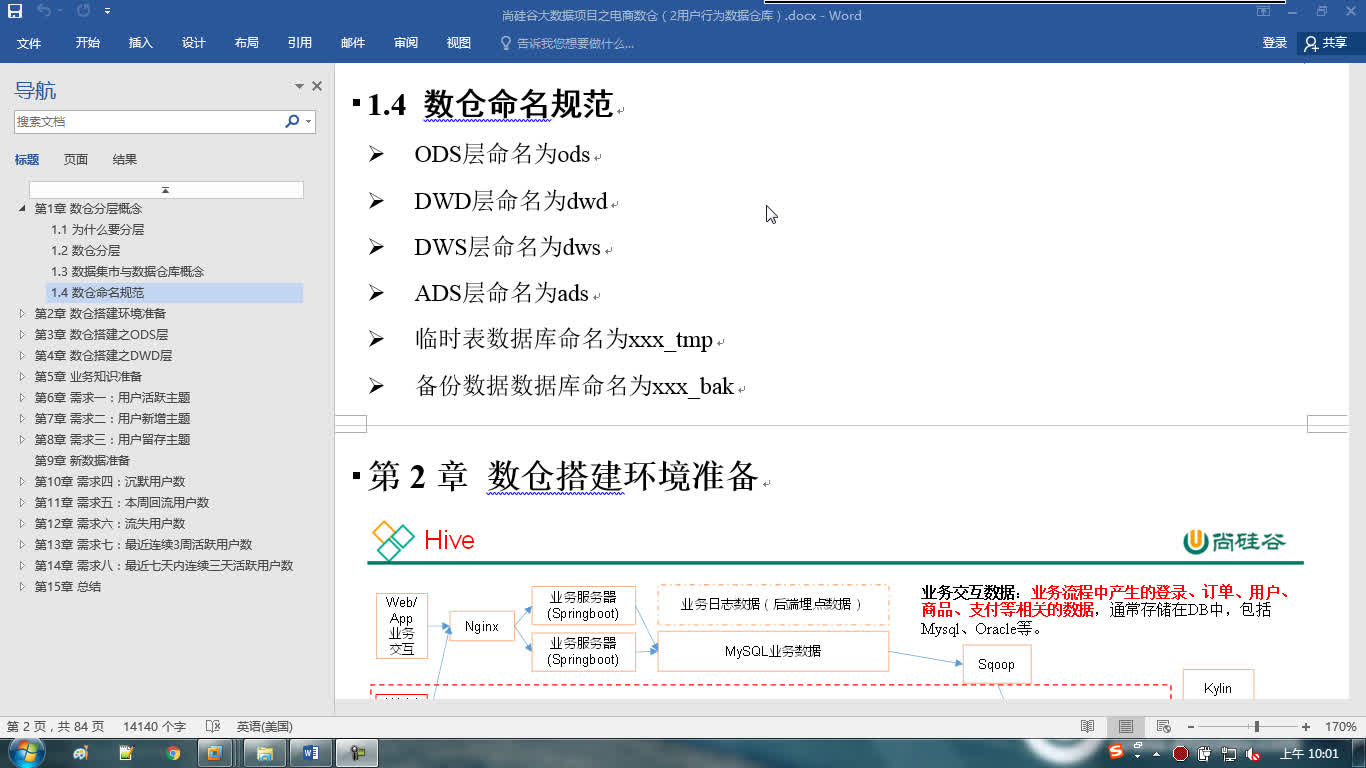Image resolution: width=1366 pixels, height=768 pixels.
Task: Redo action in quick access toolbar
Action: [82, 11]
